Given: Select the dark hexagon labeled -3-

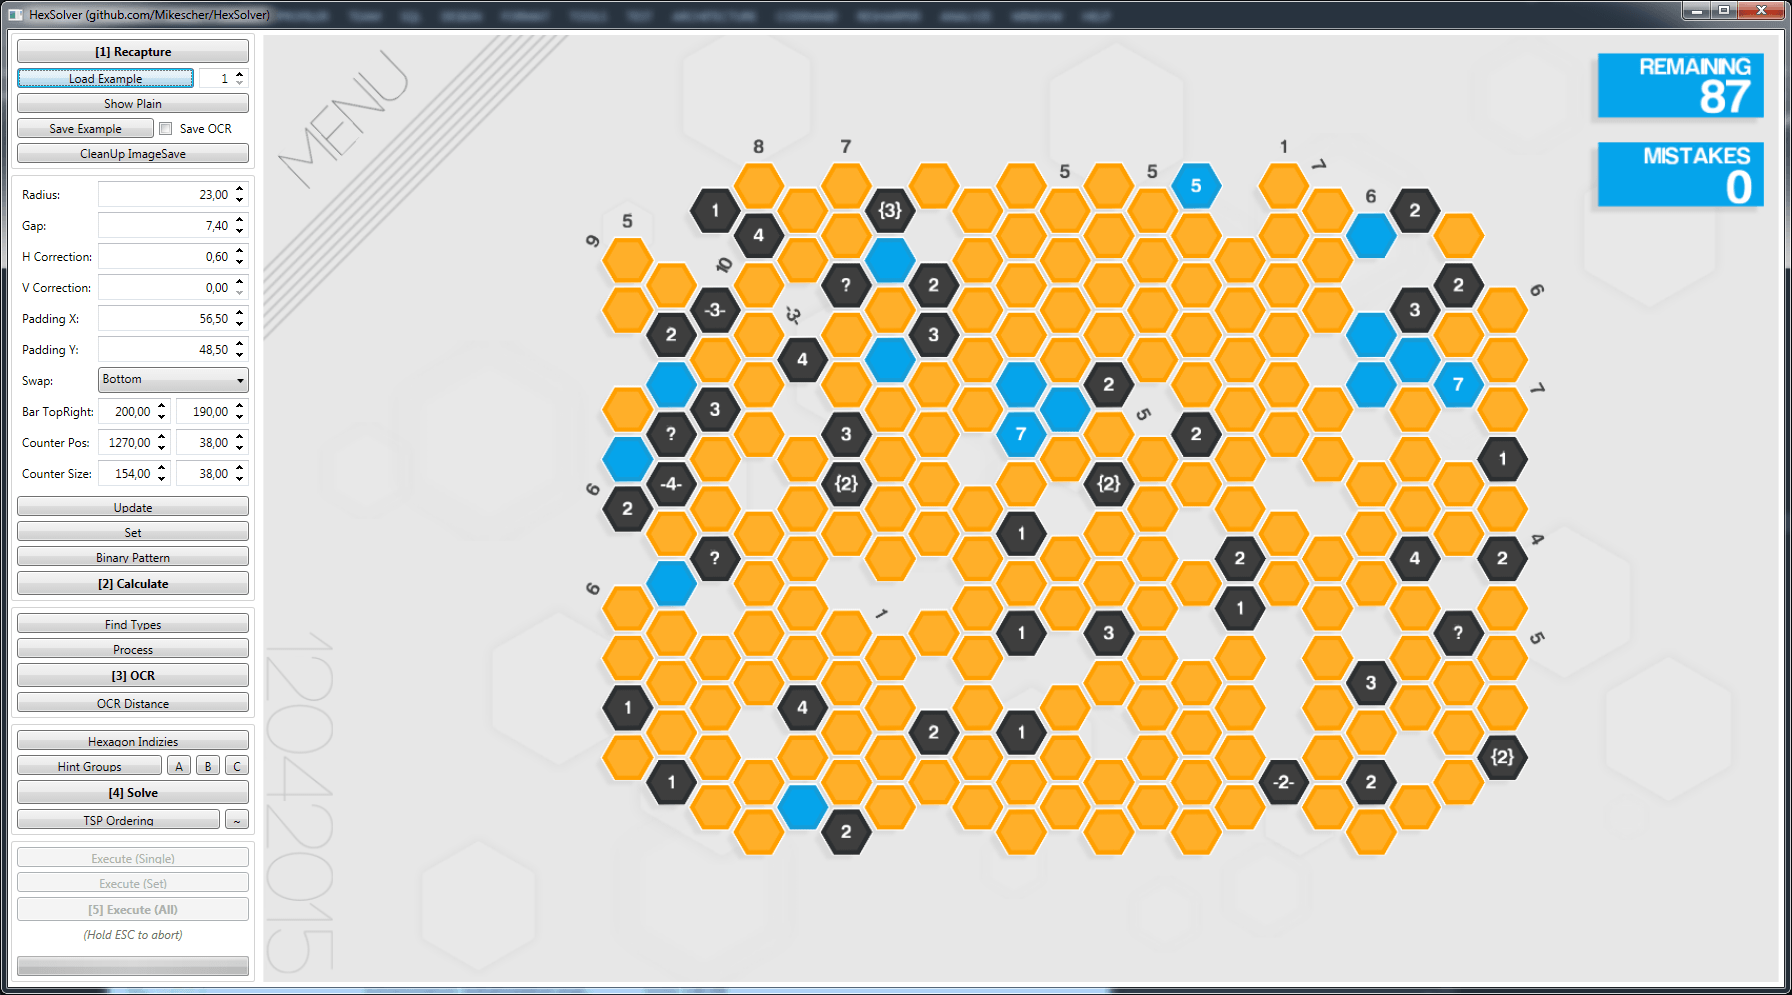Looking at the screenshot, I should (714, 310).
